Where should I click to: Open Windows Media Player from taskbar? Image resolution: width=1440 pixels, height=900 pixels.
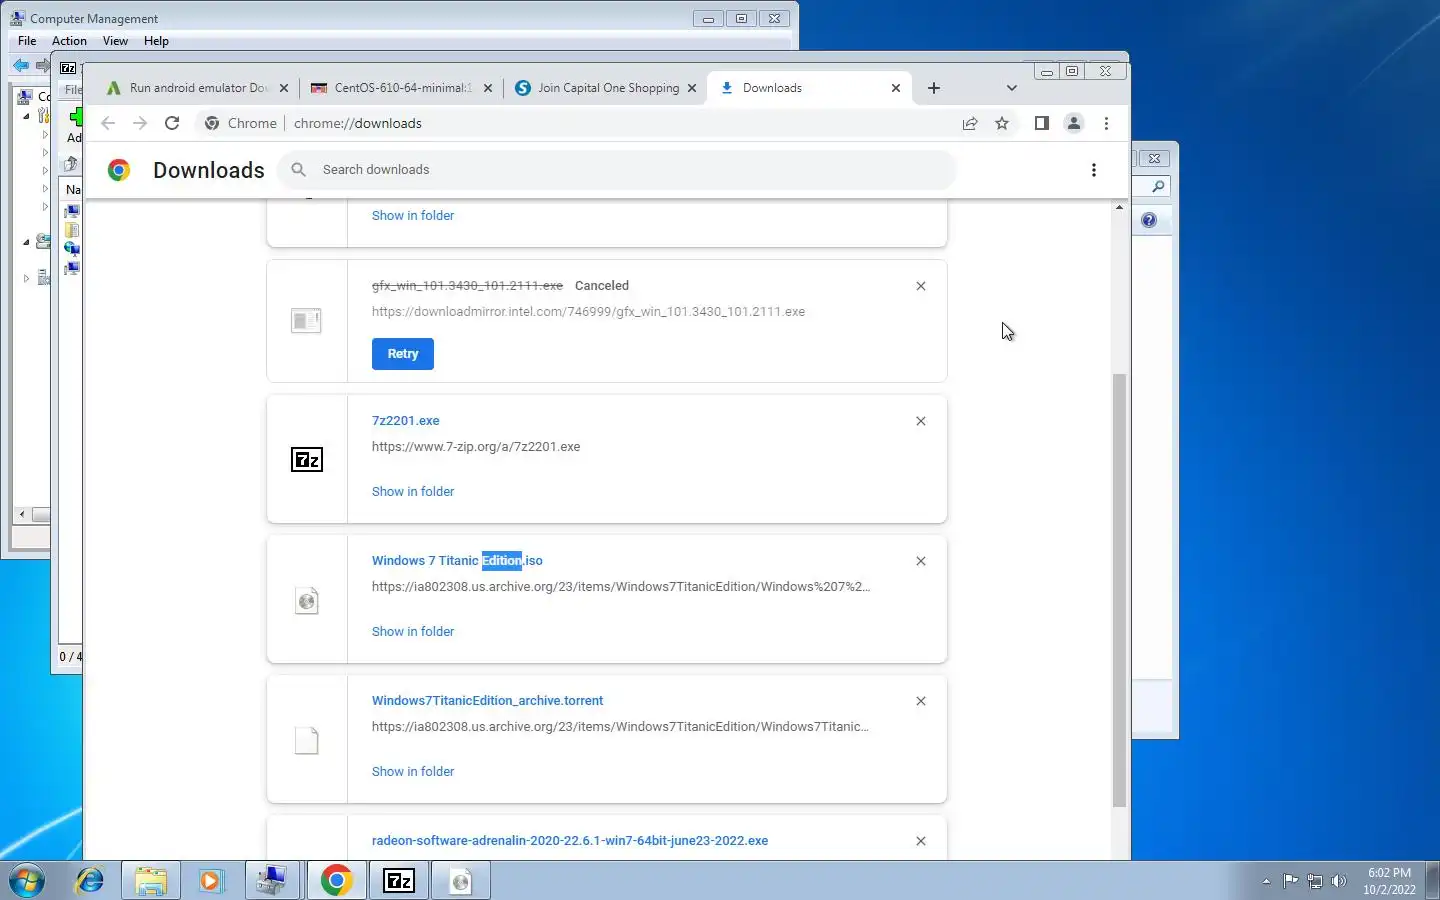[x=211, y=881]
